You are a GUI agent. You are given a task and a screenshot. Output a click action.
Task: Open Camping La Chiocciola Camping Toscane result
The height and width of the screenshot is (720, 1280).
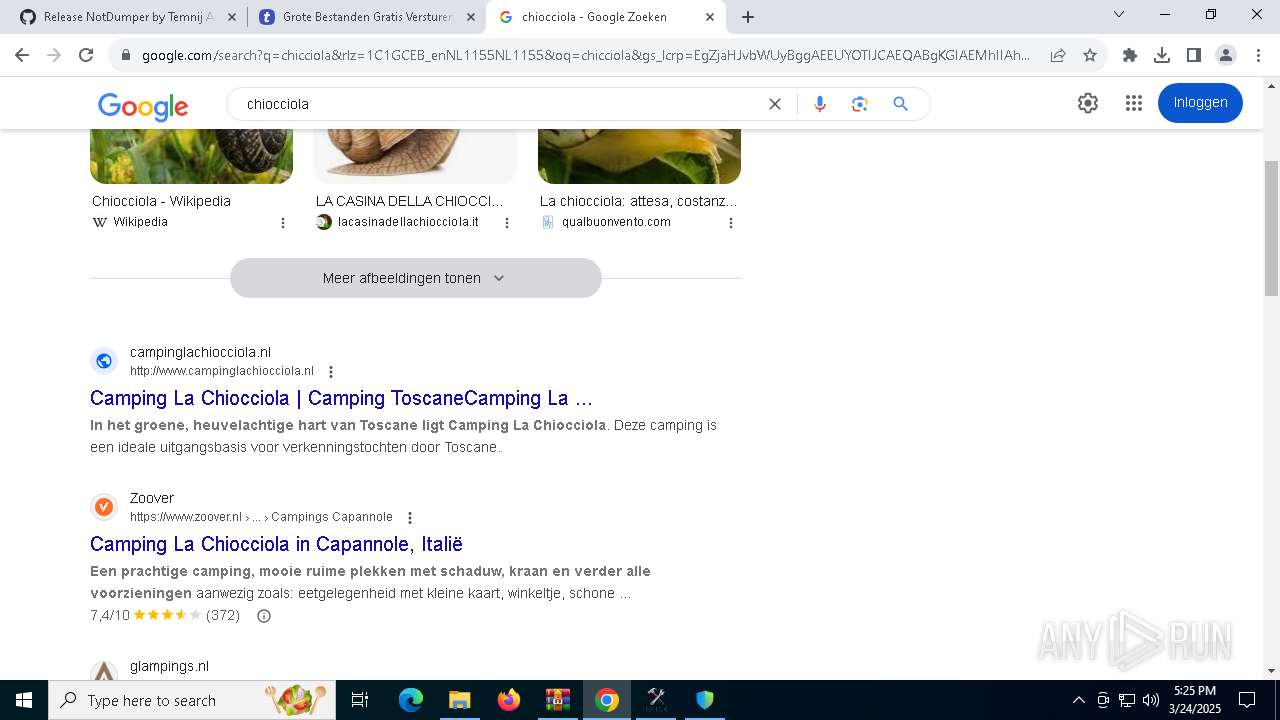(x=341, y=398)
